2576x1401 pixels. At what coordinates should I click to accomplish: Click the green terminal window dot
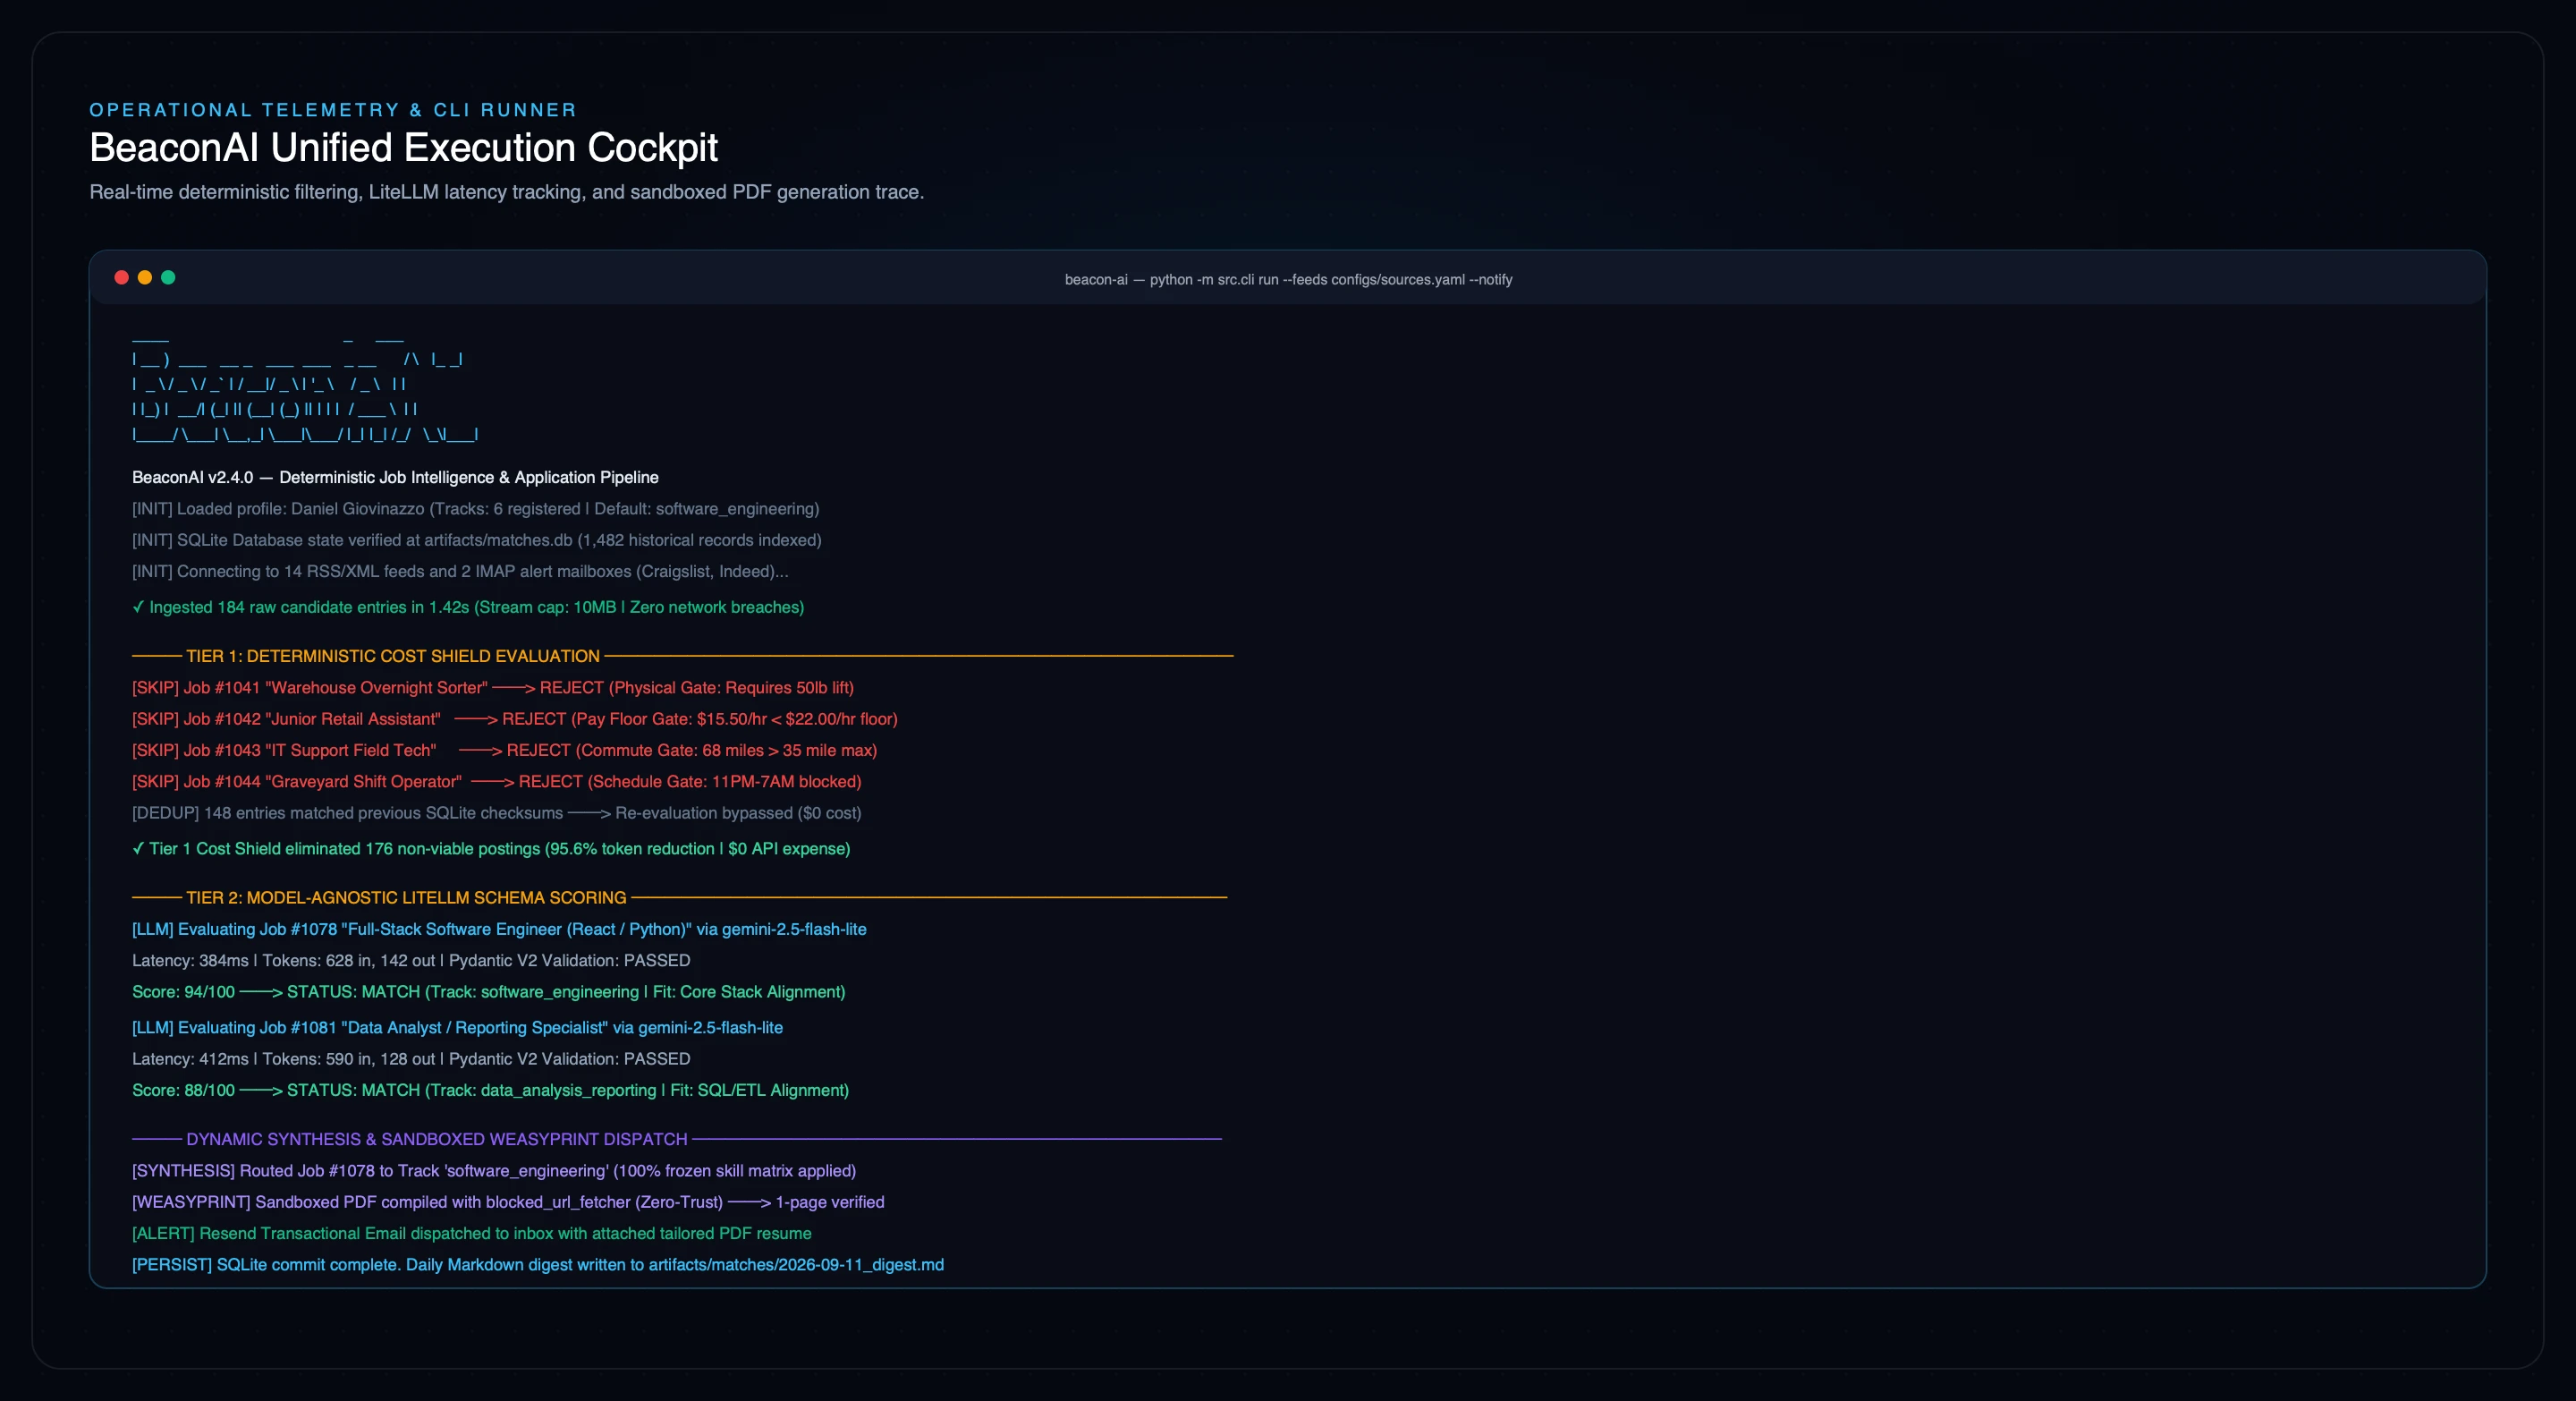168,278
